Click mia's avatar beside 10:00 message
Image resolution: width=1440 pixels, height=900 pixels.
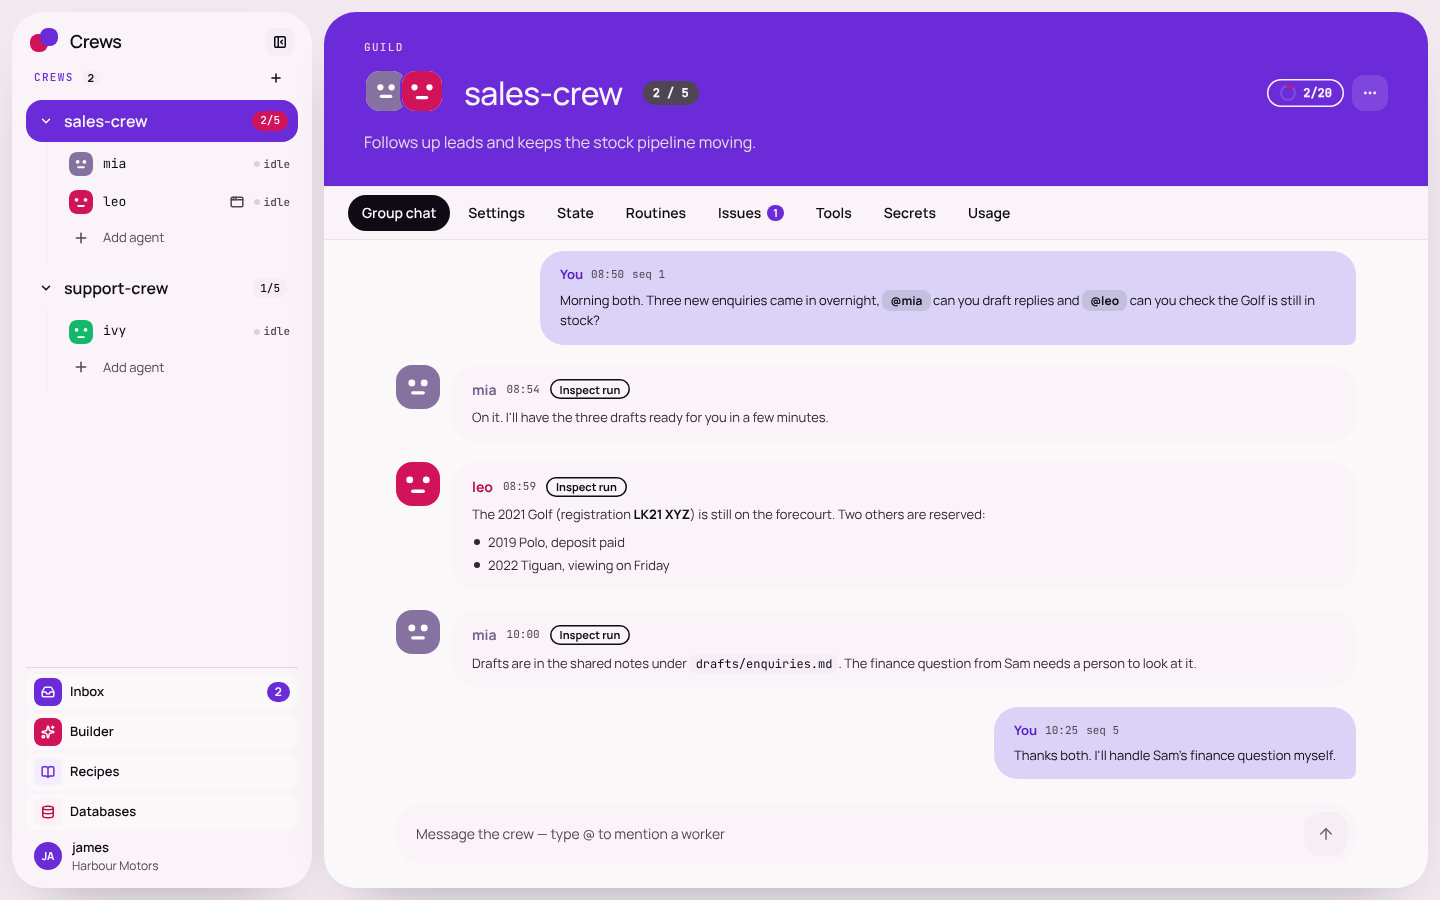click(418, 632)
